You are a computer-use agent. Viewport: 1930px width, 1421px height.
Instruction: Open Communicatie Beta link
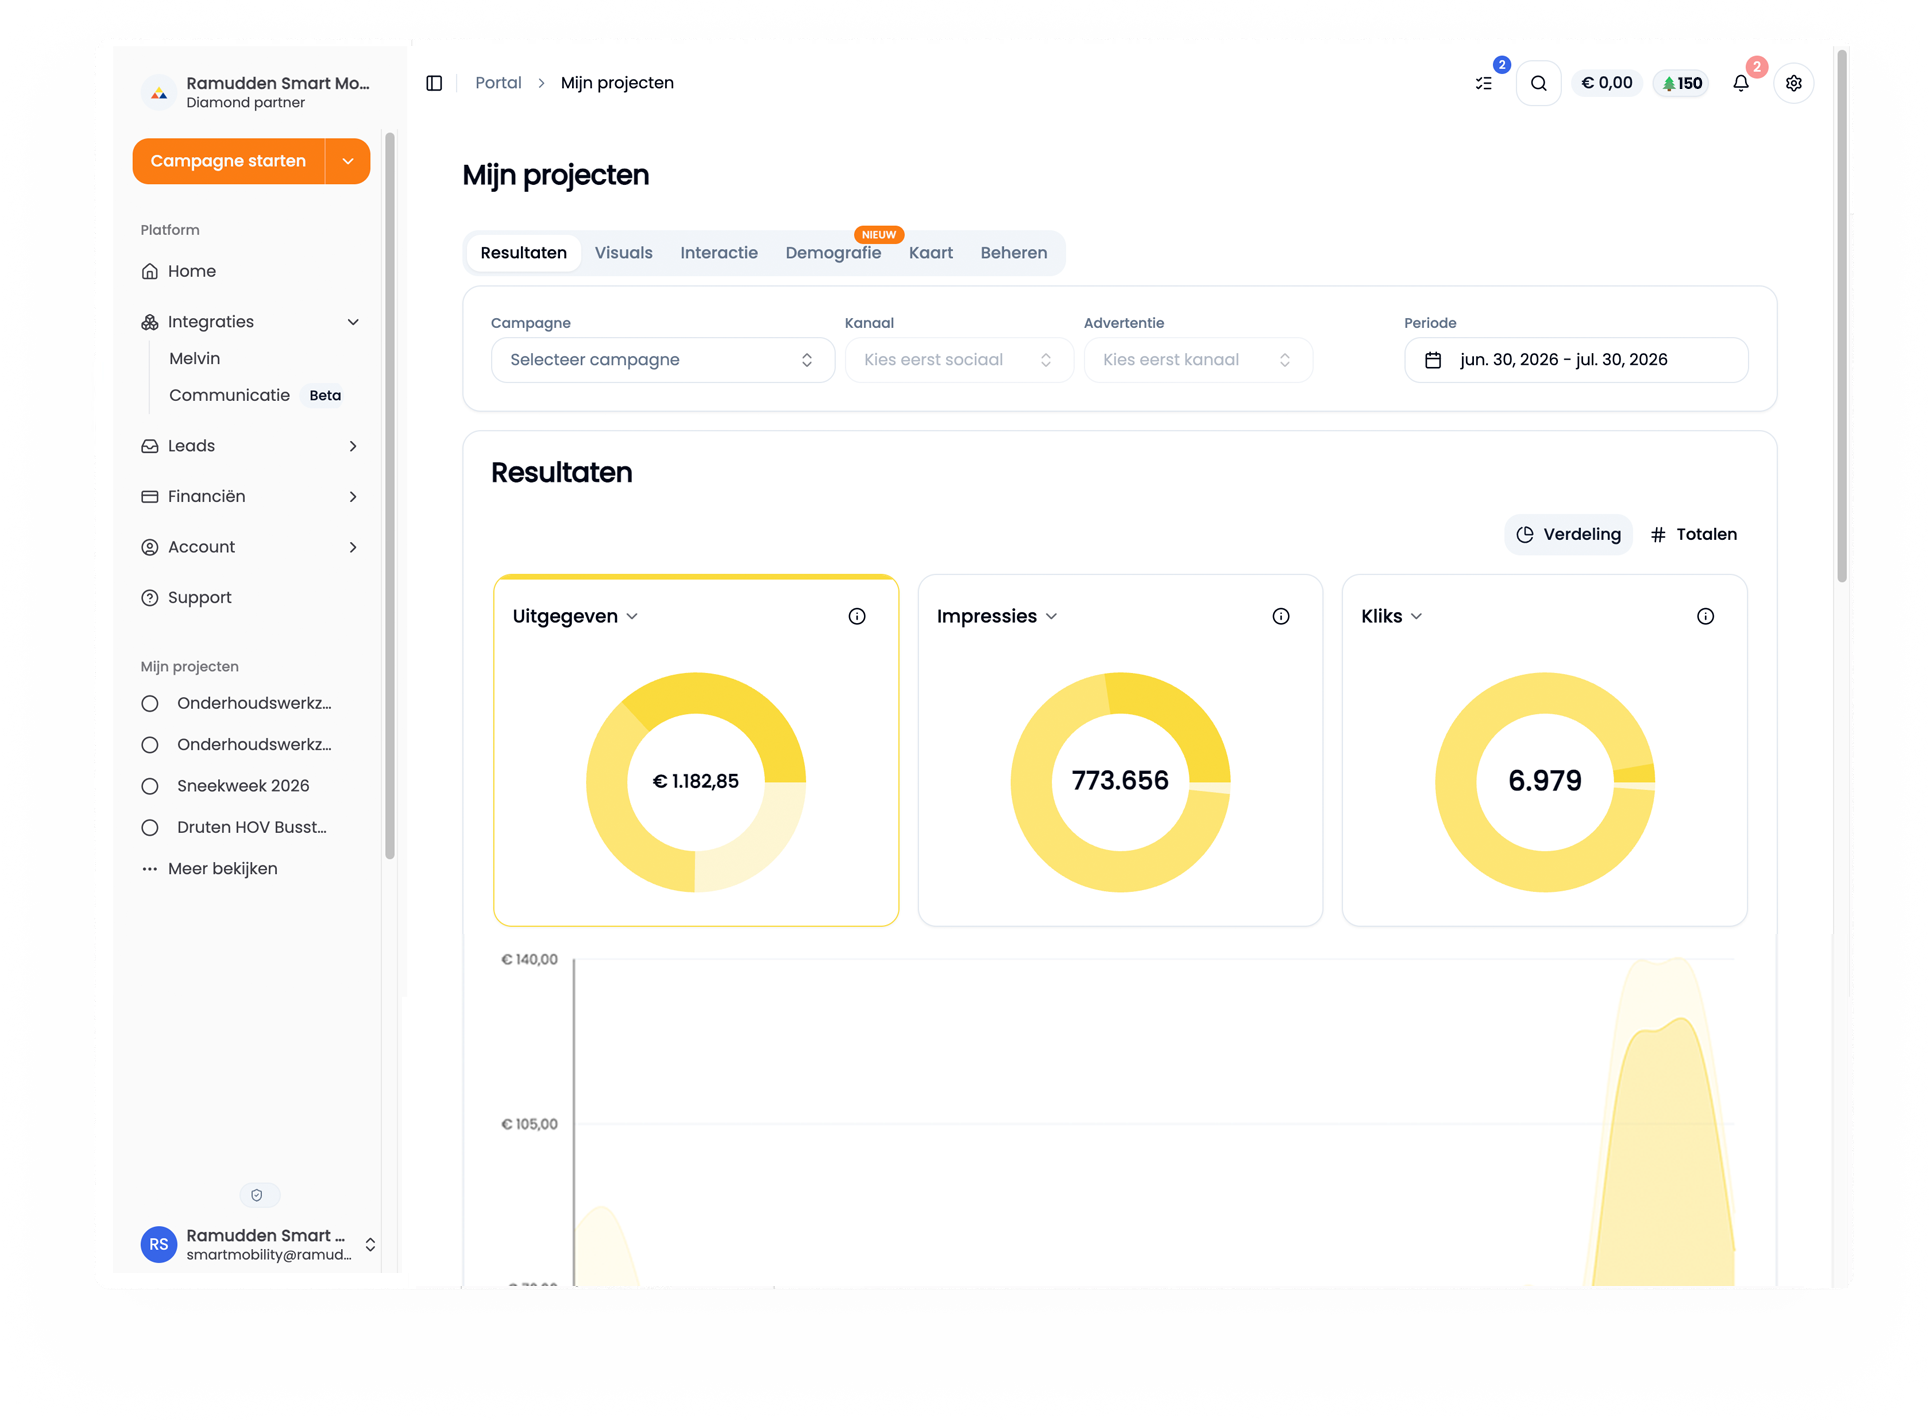[256, 395]
